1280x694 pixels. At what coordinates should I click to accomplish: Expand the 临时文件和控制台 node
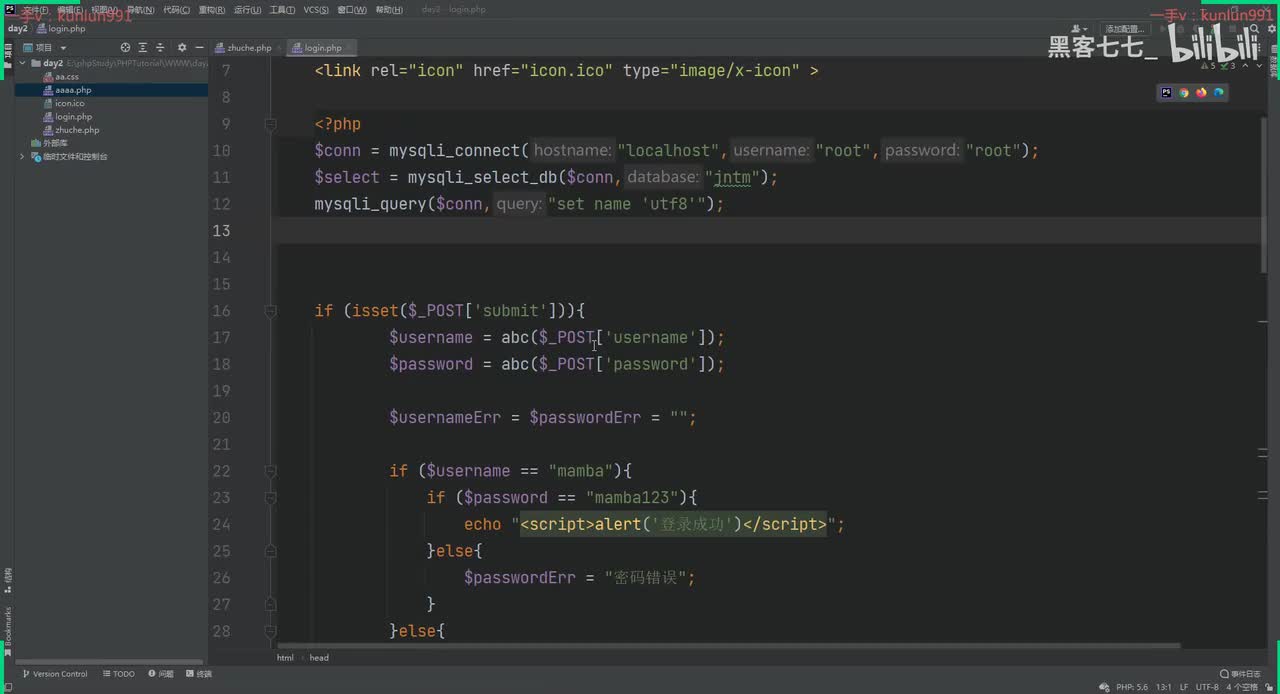[23, 157]
